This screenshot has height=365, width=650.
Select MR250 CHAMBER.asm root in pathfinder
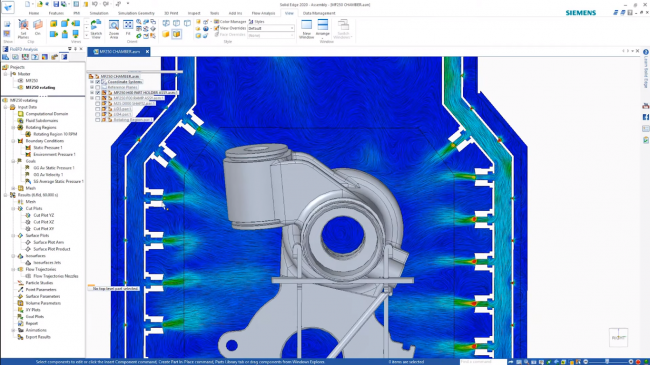click(x=120, y=76)
